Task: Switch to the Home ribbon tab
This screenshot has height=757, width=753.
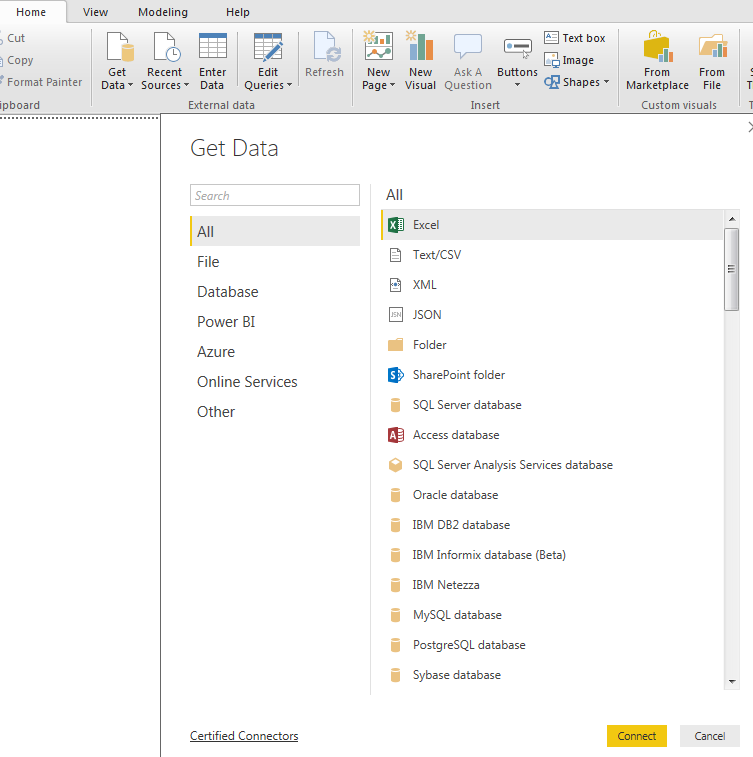Action: pos(31,12)
